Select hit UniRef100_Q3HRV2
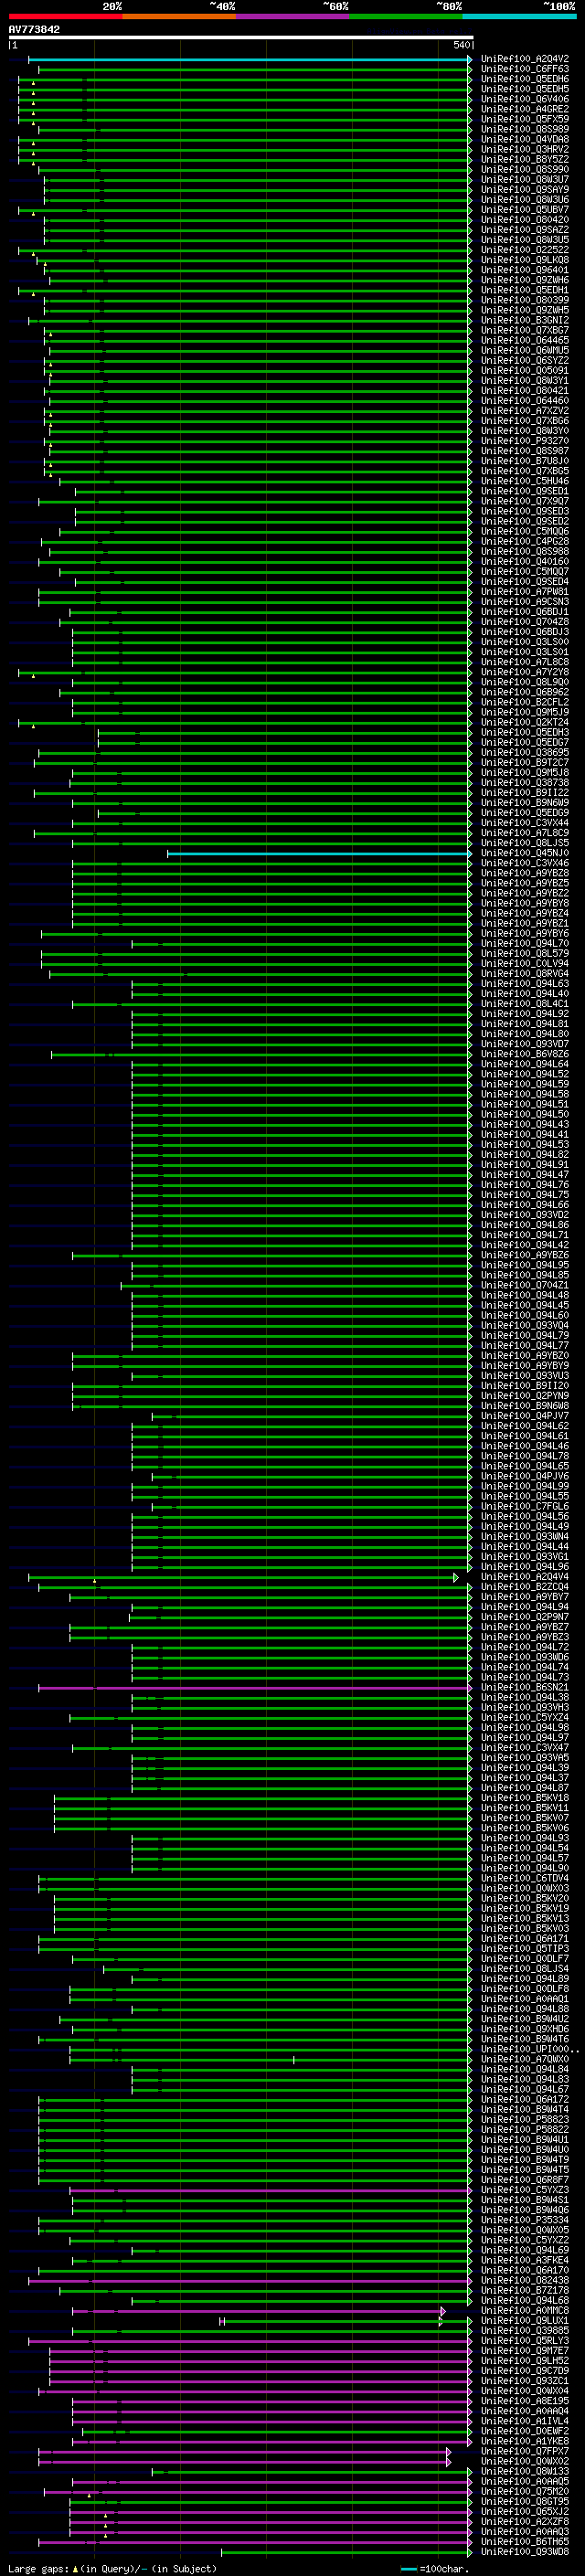This screenshot has width=585, height=2576. point(525,149)
